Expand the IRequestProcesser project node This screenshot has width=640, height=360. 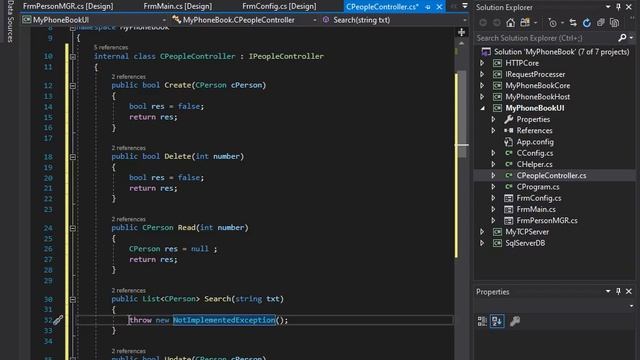tap(482, 74)
